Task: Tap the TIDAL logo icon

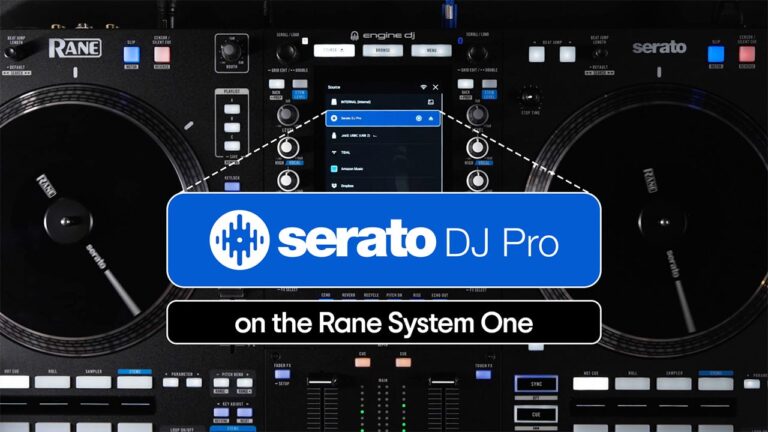Action: point(334,152)
